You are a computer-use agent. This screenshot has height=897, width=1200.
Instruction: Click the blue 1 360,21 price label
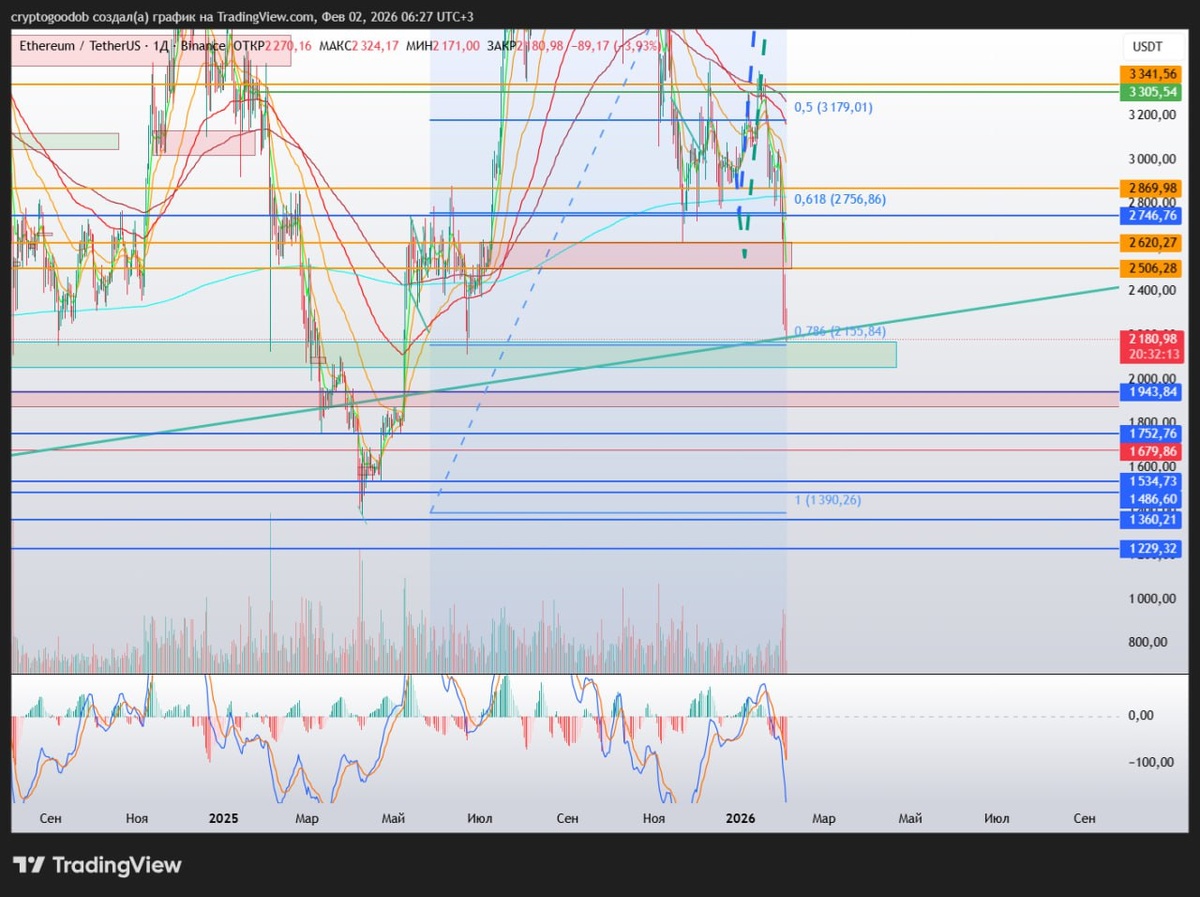pyautogui.click(x=1153, y=520)
